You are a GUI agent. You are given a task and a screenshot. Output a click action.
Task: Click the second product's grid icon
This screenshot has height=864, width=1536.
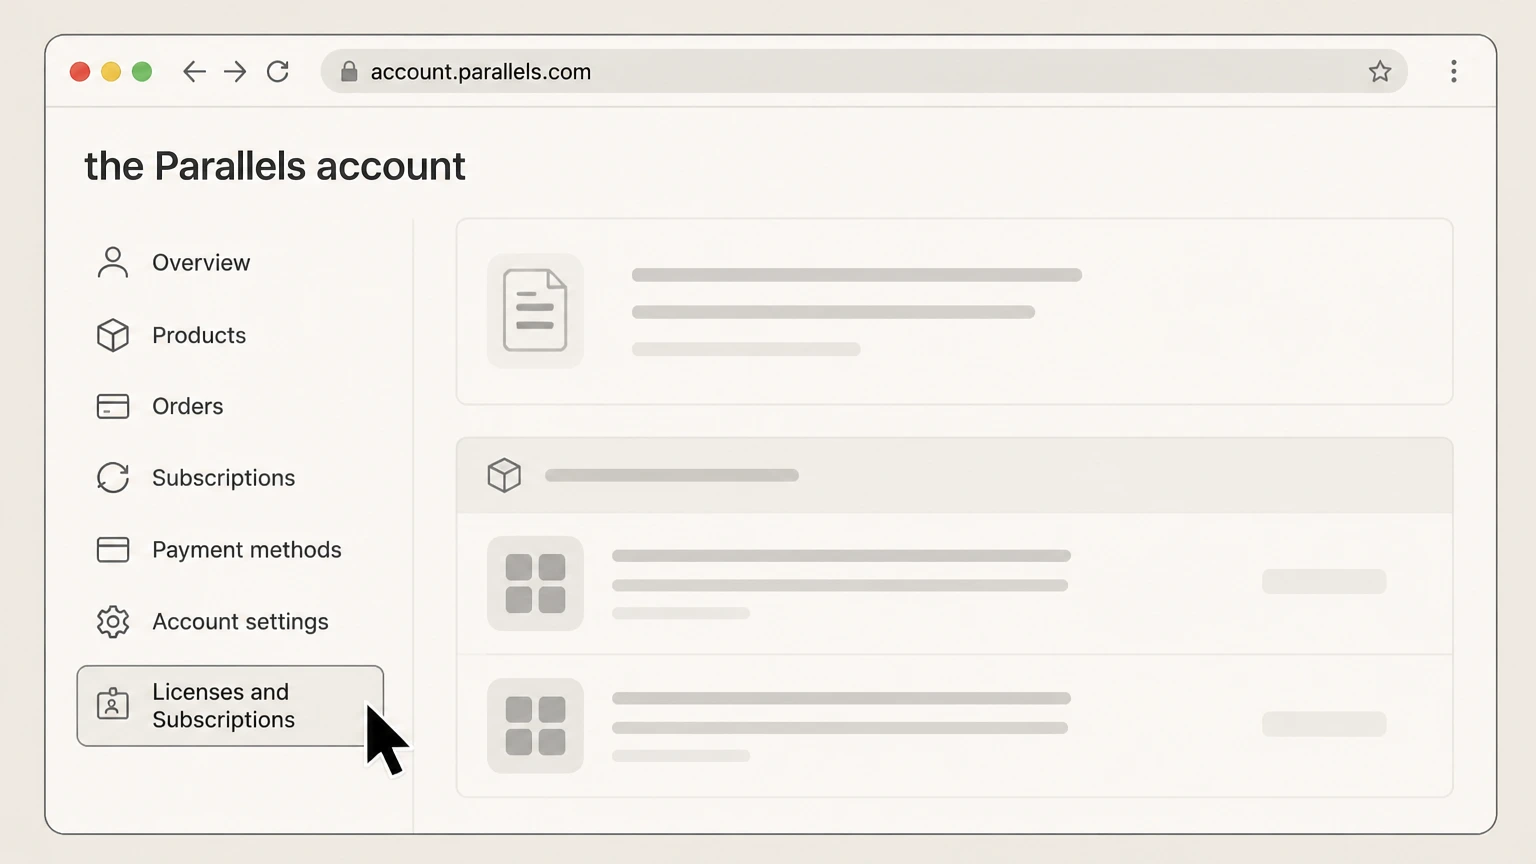pos(535,726)
